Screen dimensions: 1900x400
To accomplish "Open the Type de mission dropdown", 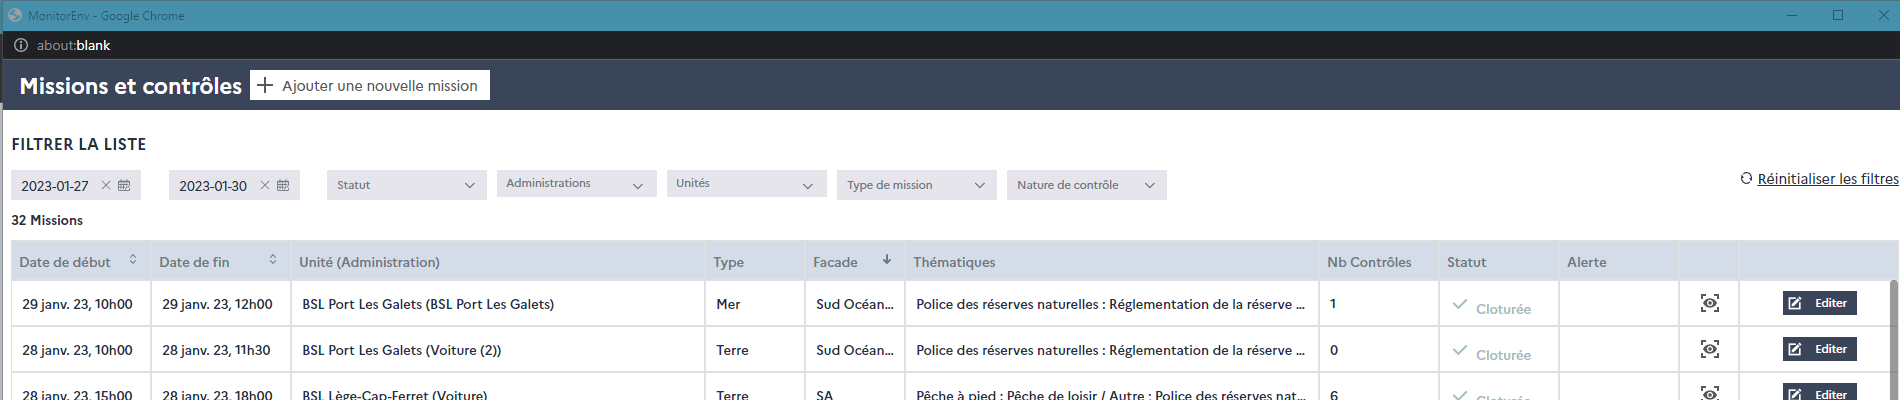I will [x=917, y=185].
